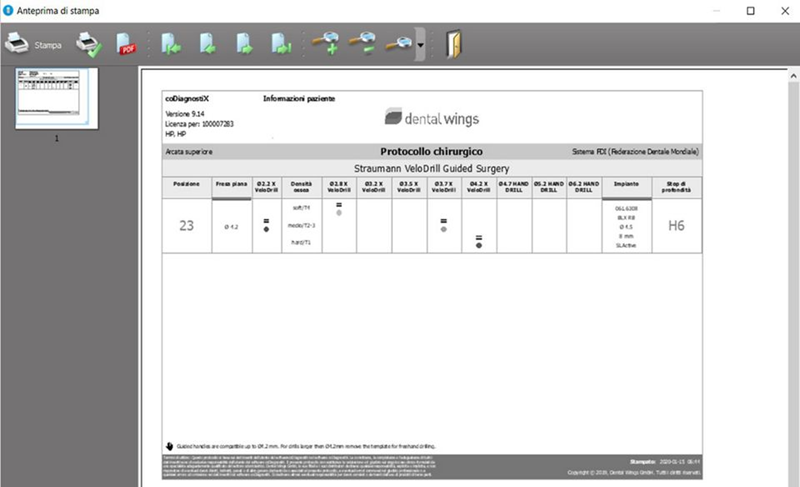
Task: Advance to the next page
Action: pos(244,45)
